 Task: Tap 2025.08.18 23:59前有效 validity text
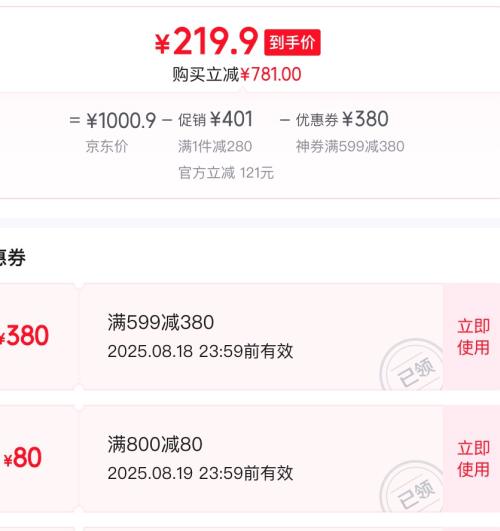point(200,351)
